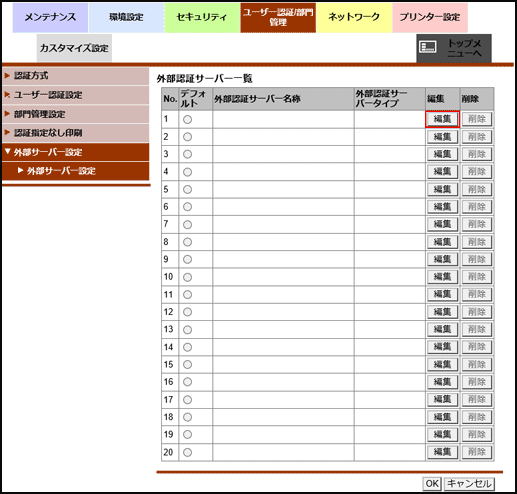Set row 20 default radio button
This screenshot has height=494, width=517.
(187, 452)
